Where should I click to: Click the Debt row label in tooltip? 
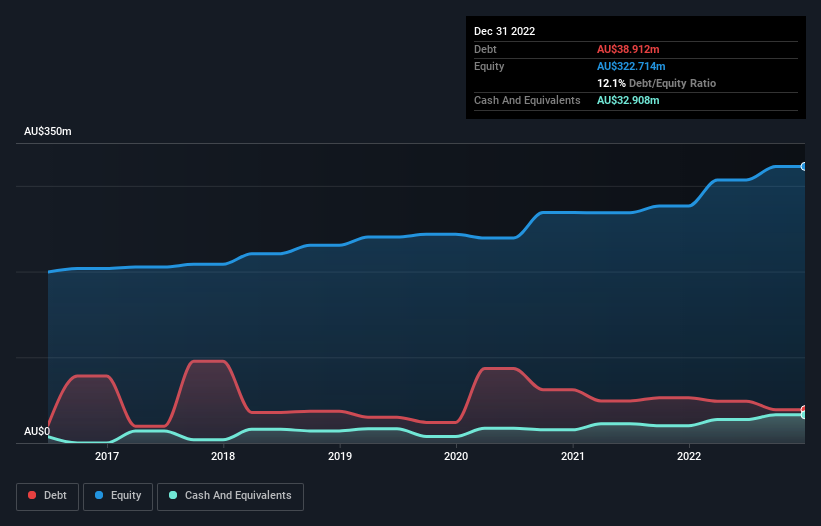pos(485,49)
